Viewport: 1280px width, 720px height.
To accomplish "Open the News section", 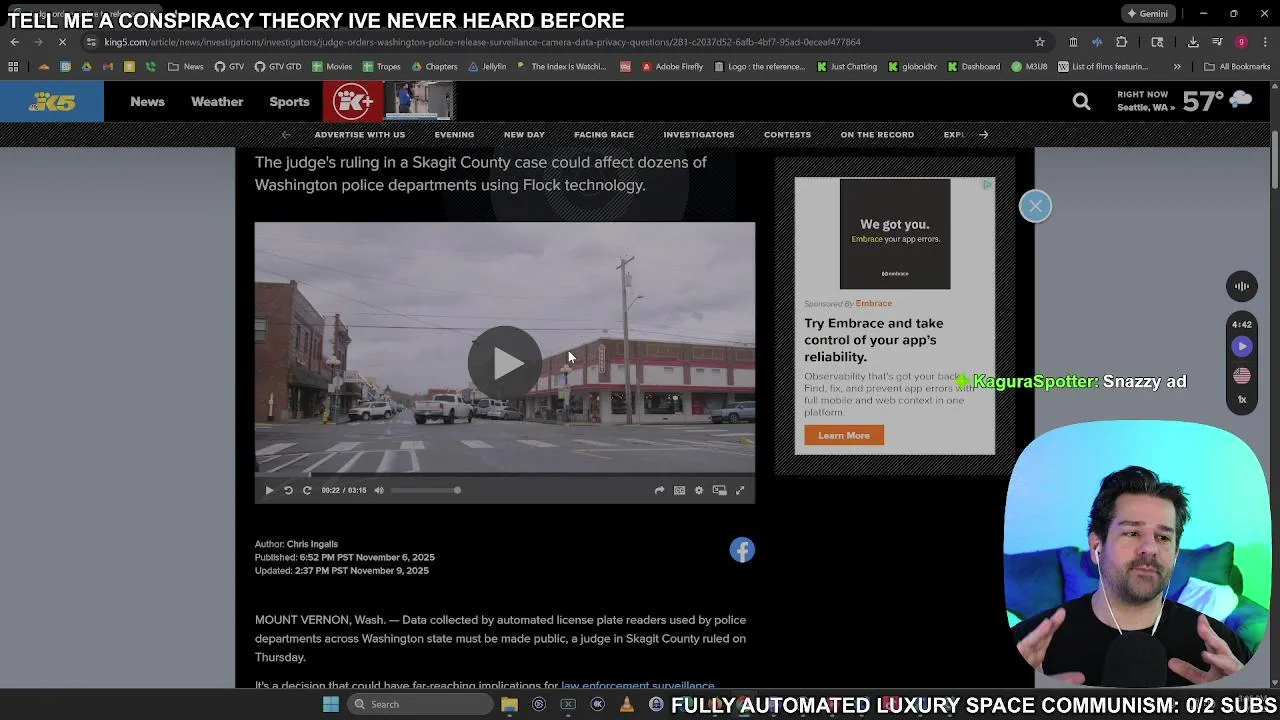I will tap(147, 102).
